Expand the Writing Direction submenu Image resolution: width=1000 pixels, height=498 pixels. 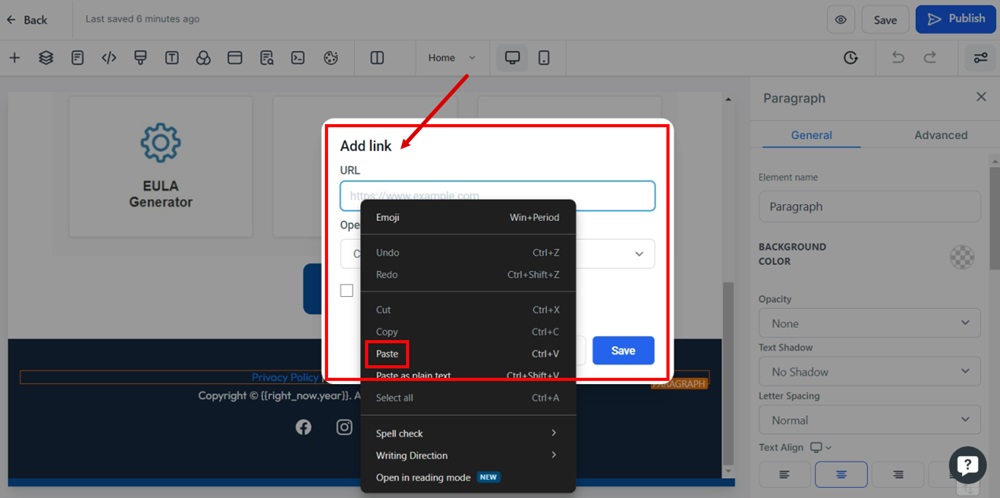click(x=468, y=455)
